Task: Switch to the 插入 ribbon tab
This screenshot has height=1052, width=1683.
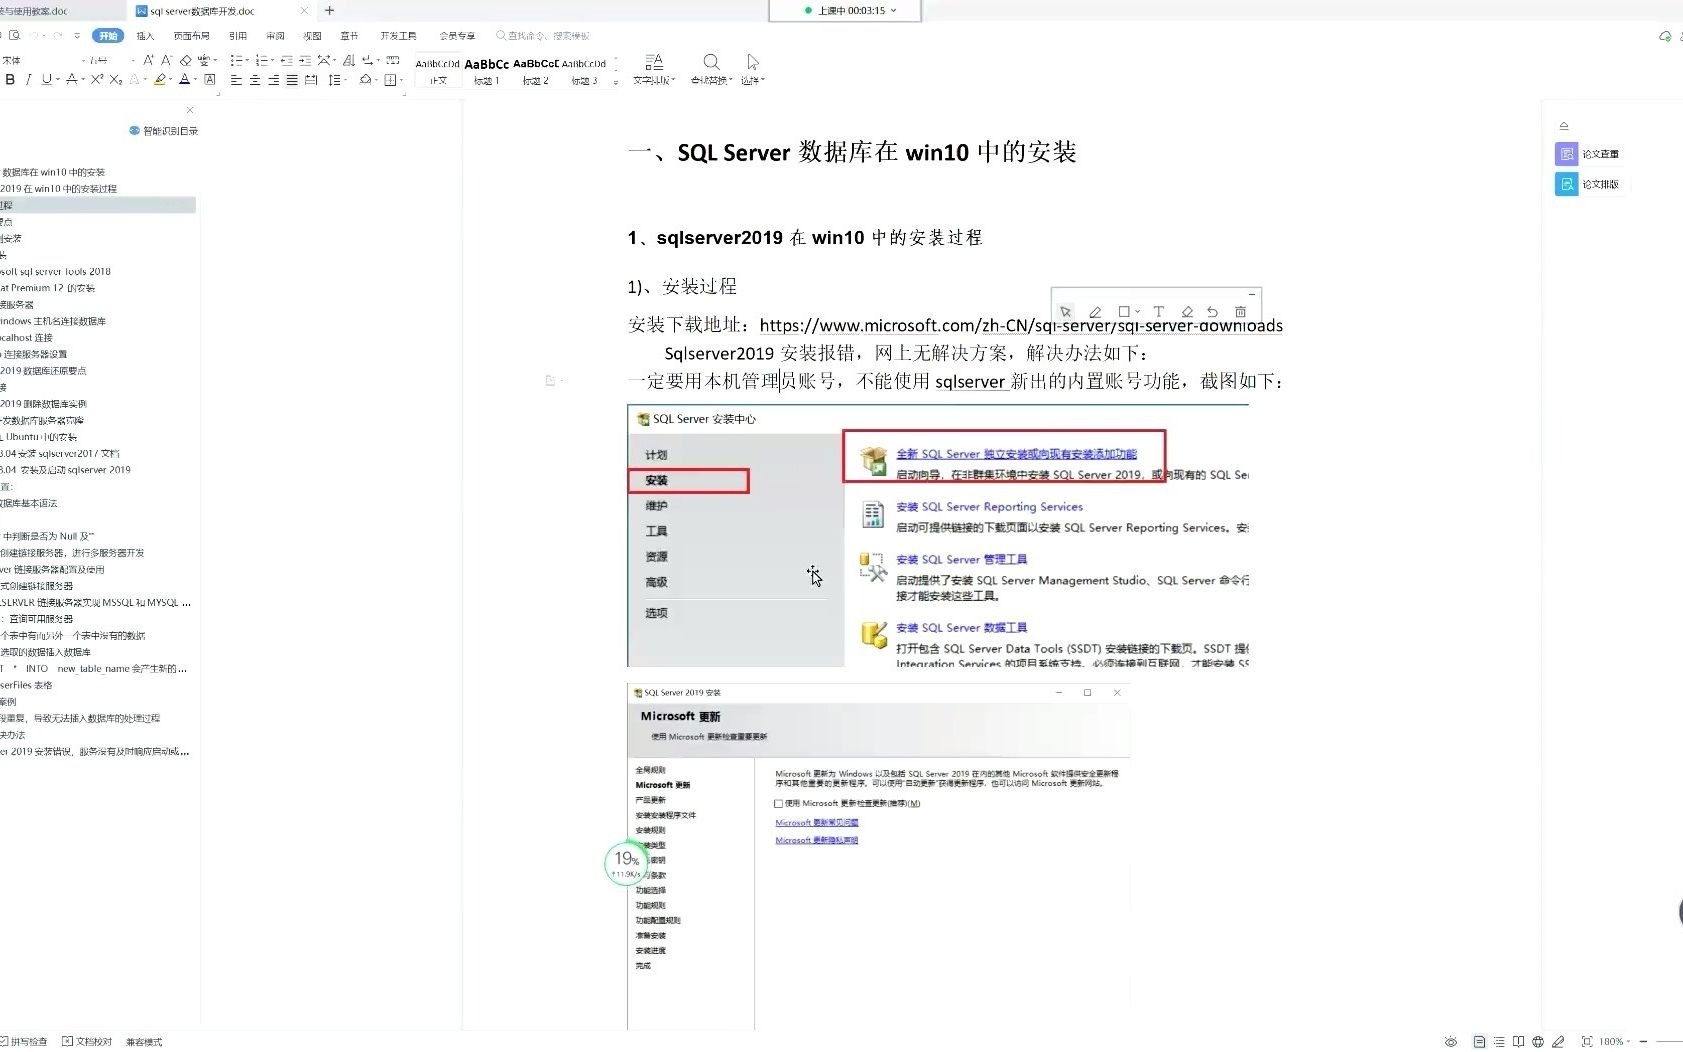Action: pos(145,35)
